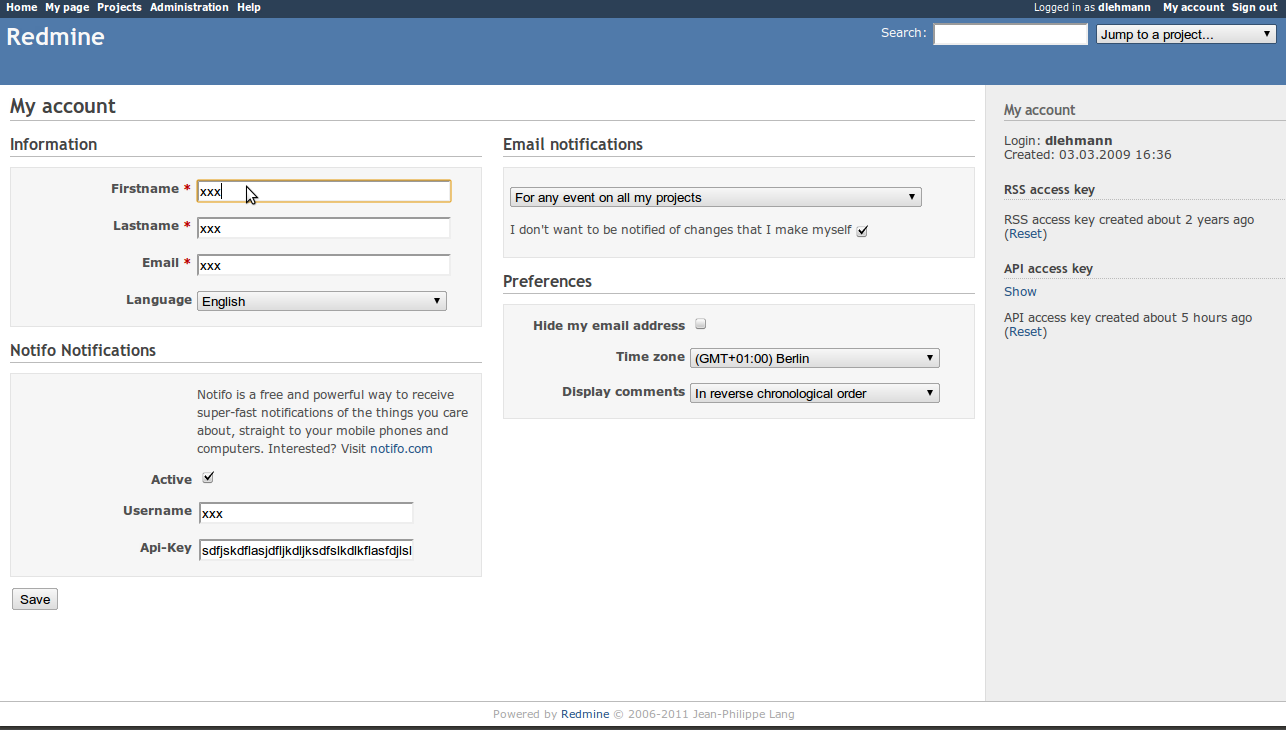The height and width of the screenshot is (730, 1286).
Task: Open the Redmine link in footer
Action: point(585,714)
